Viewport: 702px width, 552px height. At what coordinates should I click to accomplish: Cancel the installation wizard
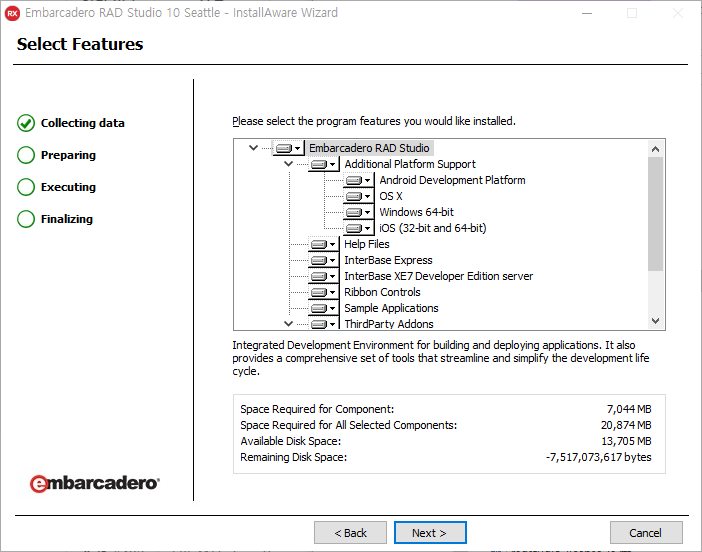point(646,533)
